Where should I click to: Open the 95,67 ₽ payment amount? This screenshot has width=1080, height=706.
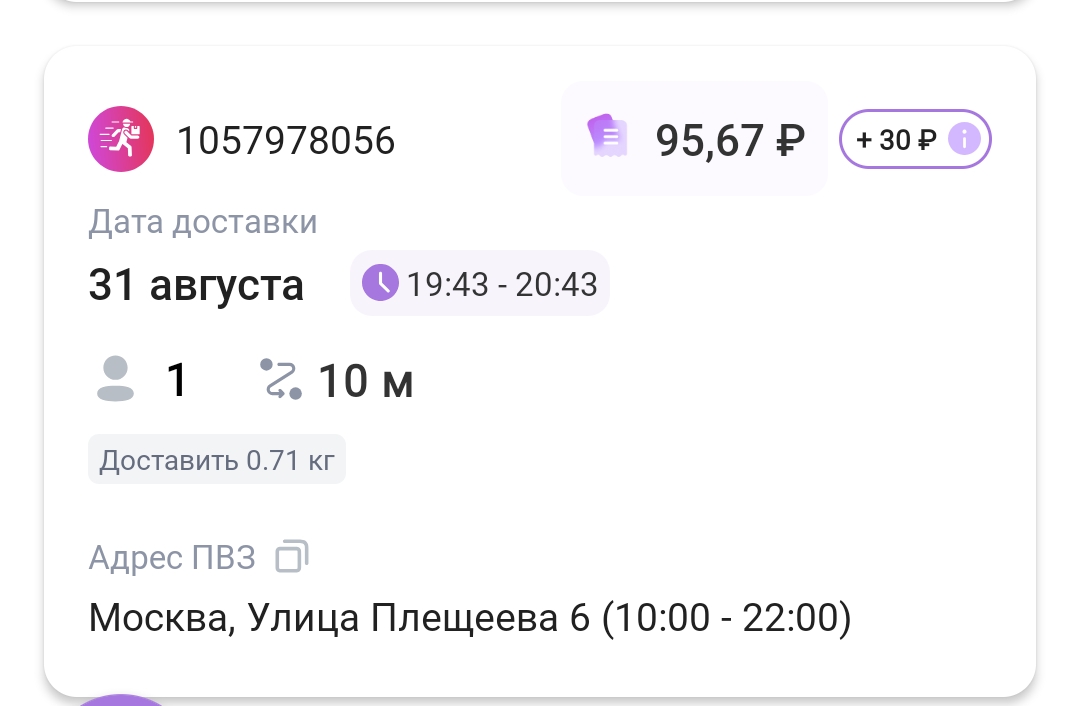pyautogui.click(x=730, y=140)
